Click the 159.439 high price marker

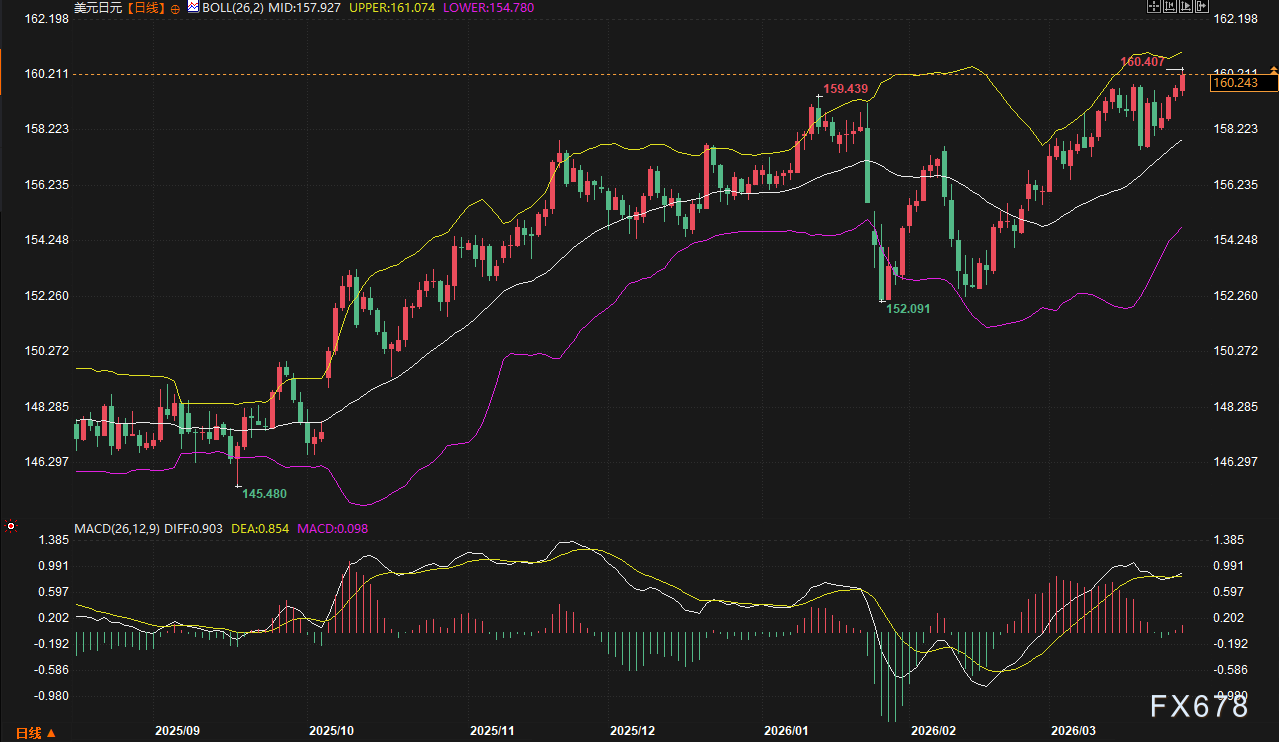tap(845, 89)
